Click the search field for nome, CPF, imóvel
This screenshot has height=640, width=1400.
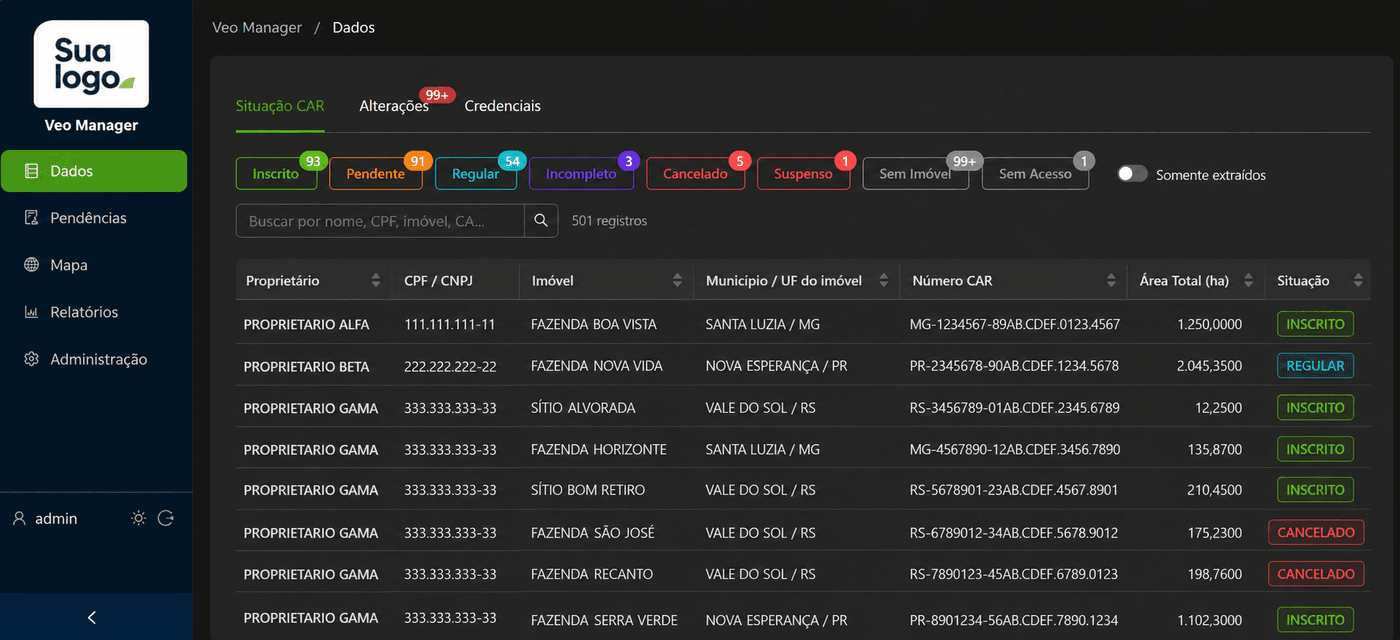click(380, 221)
